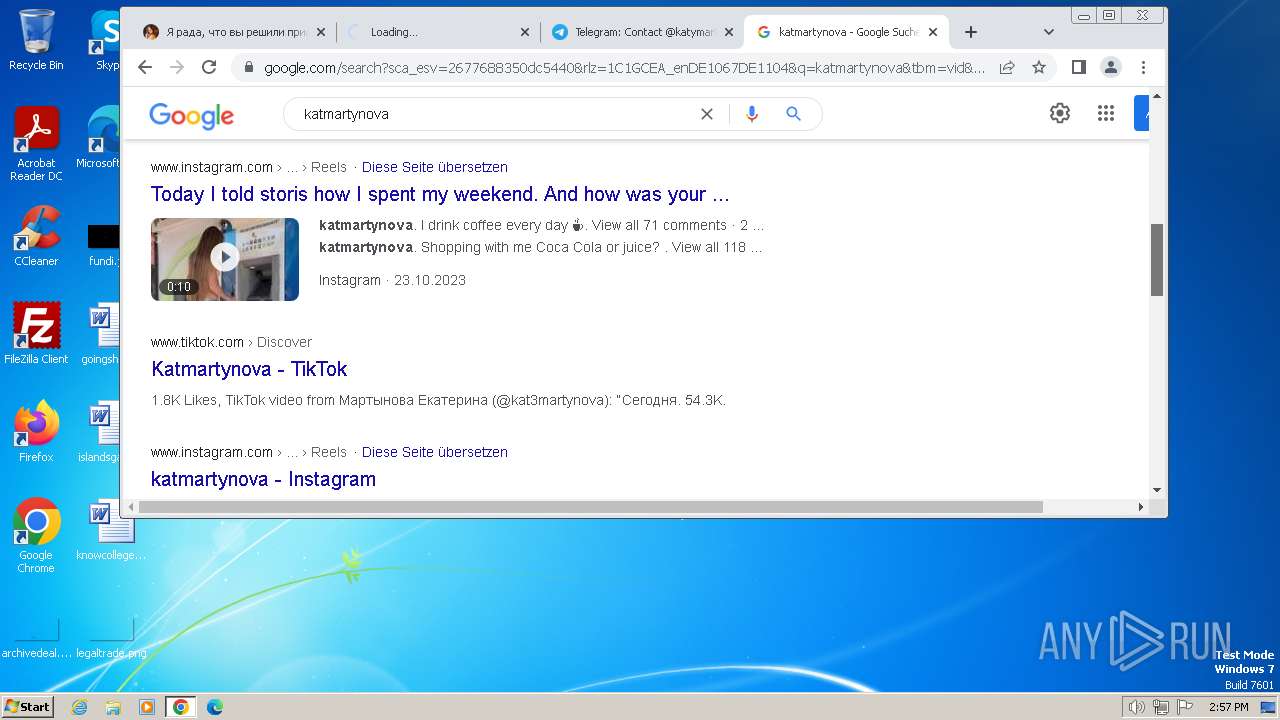Image resolution: width=1280 pixels, height=720 pixels.
Task: Close the Telegram Contact tab
Action: [729, 32]
